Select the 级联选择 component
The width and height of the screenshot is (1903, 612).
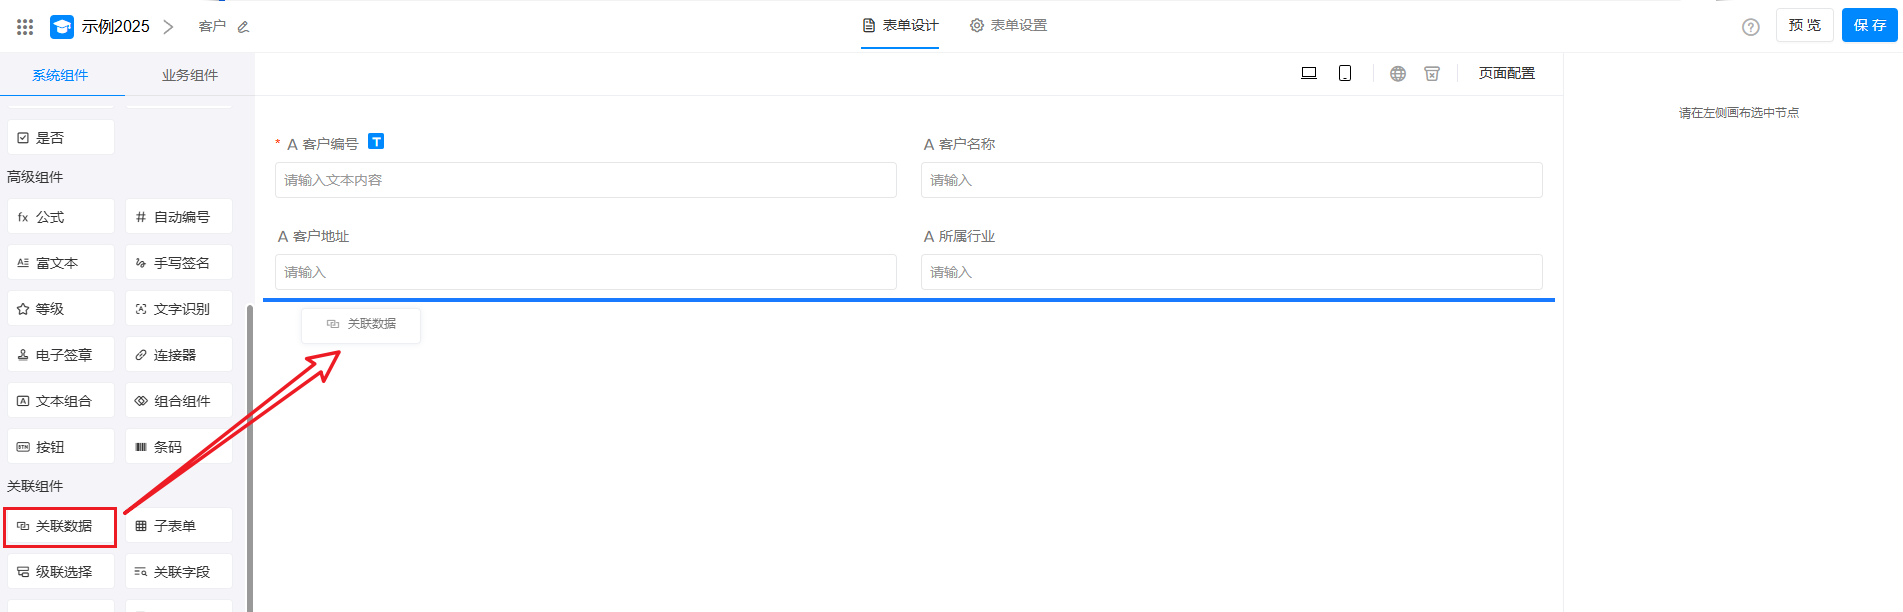coord(61,572)
